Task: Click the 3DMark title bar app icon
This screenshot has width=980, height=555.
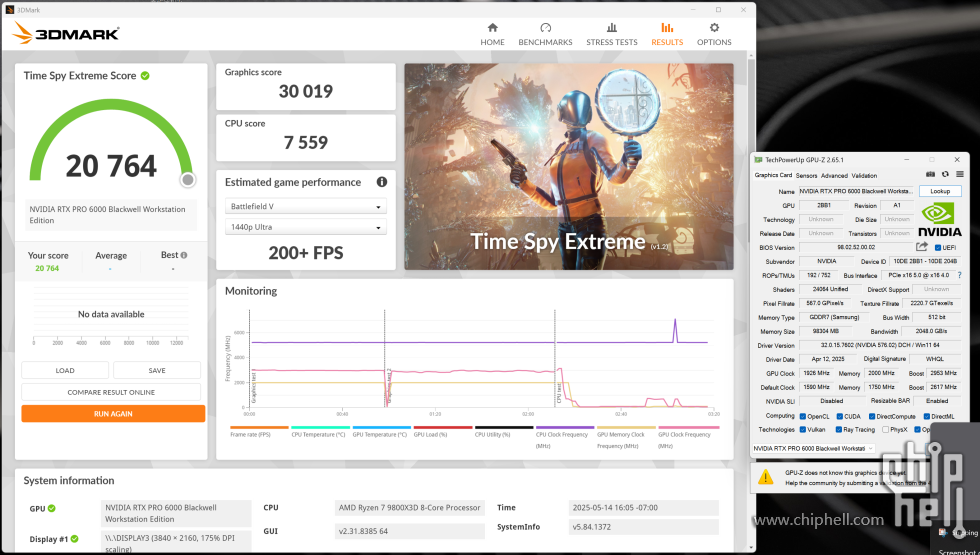Action: (x=9, y=10)
